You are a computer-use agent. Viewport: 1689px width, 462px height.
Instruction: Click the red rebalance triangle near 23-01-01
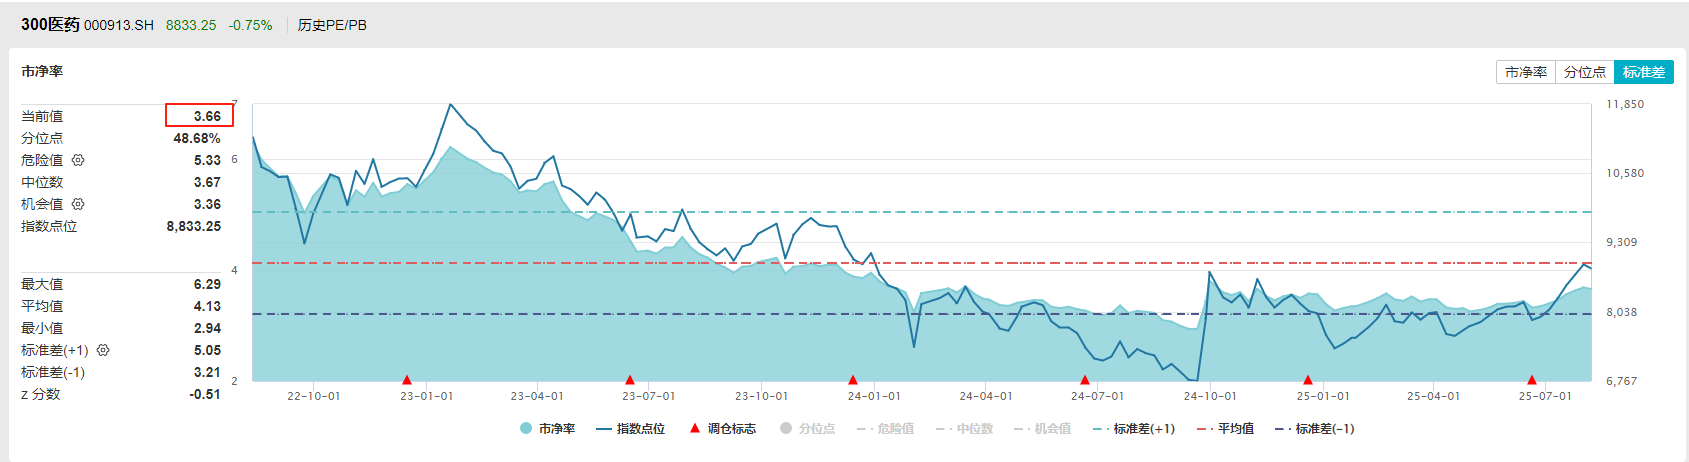407,380
